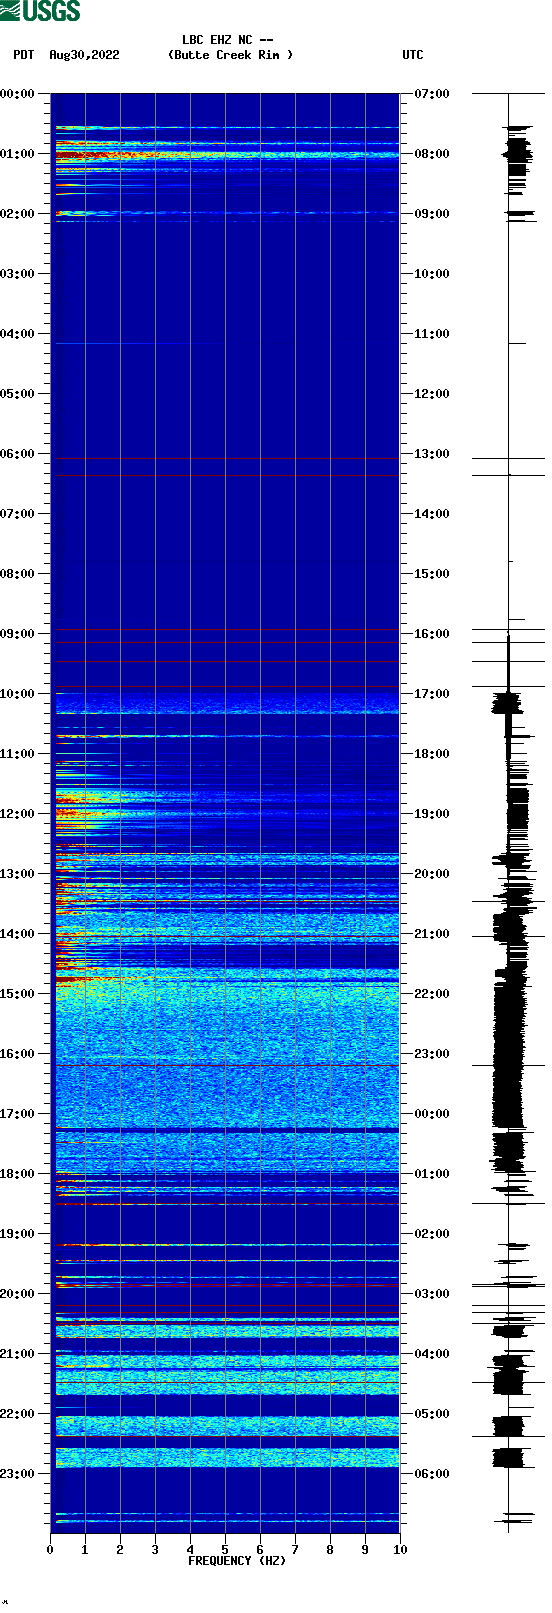Click the UTC 09:00 time label
Screen dimensions: 552x1613
[432, 214]
